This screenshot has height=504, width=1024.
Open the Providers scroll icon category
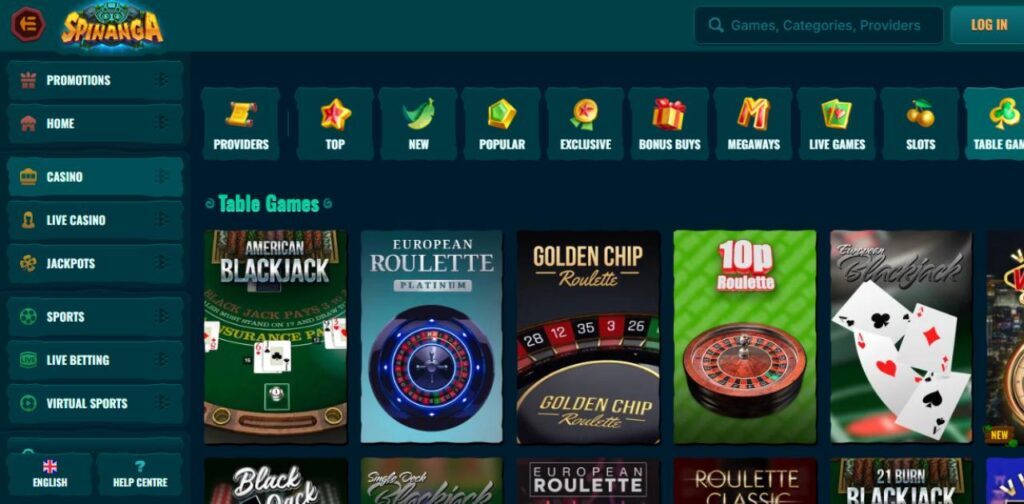pyautogui.click(x=240, y=124)
